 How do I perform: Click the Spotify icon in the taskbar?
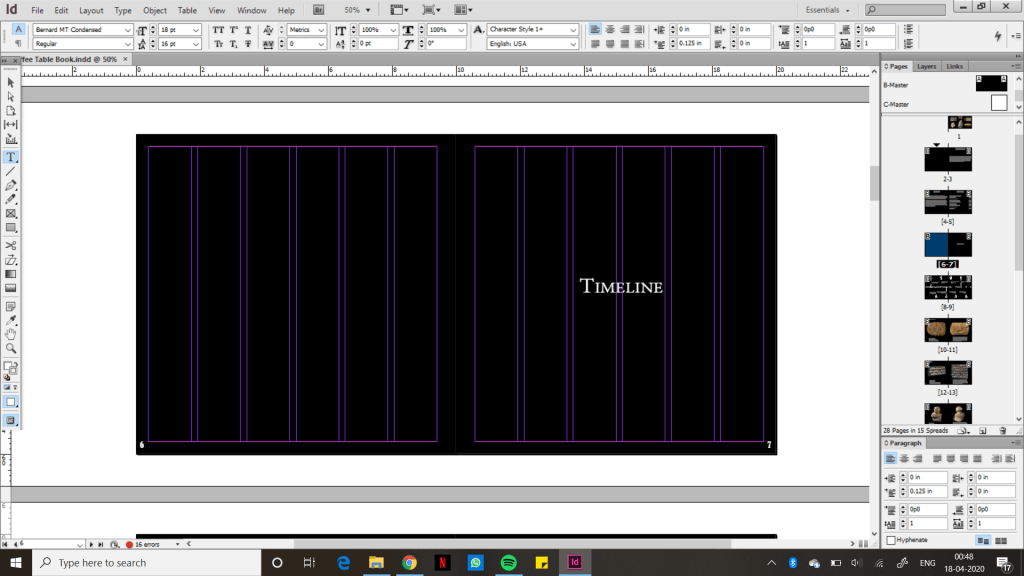tap(507, 562)
